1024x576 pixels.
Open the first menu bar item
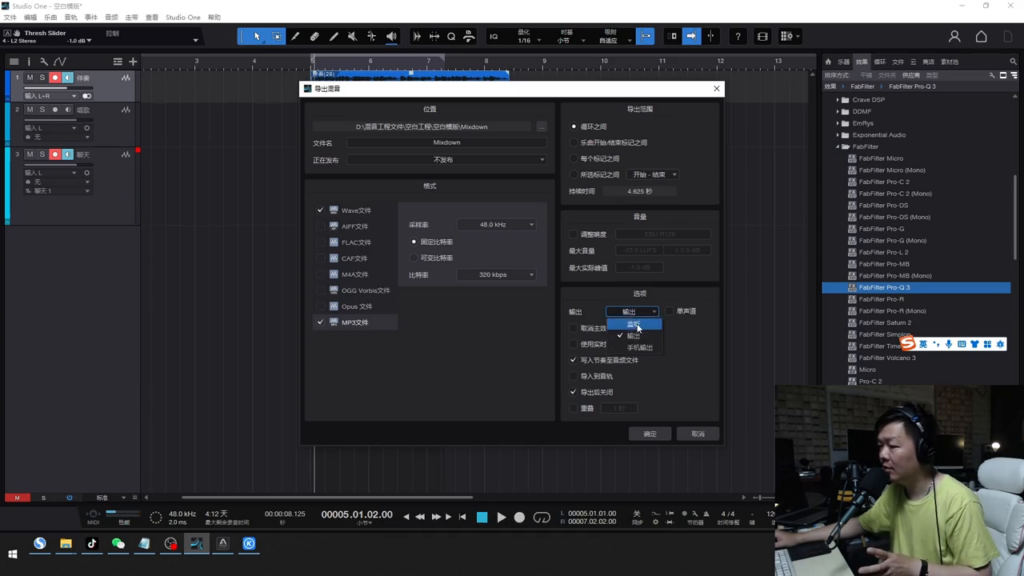(x=10, y=18)
